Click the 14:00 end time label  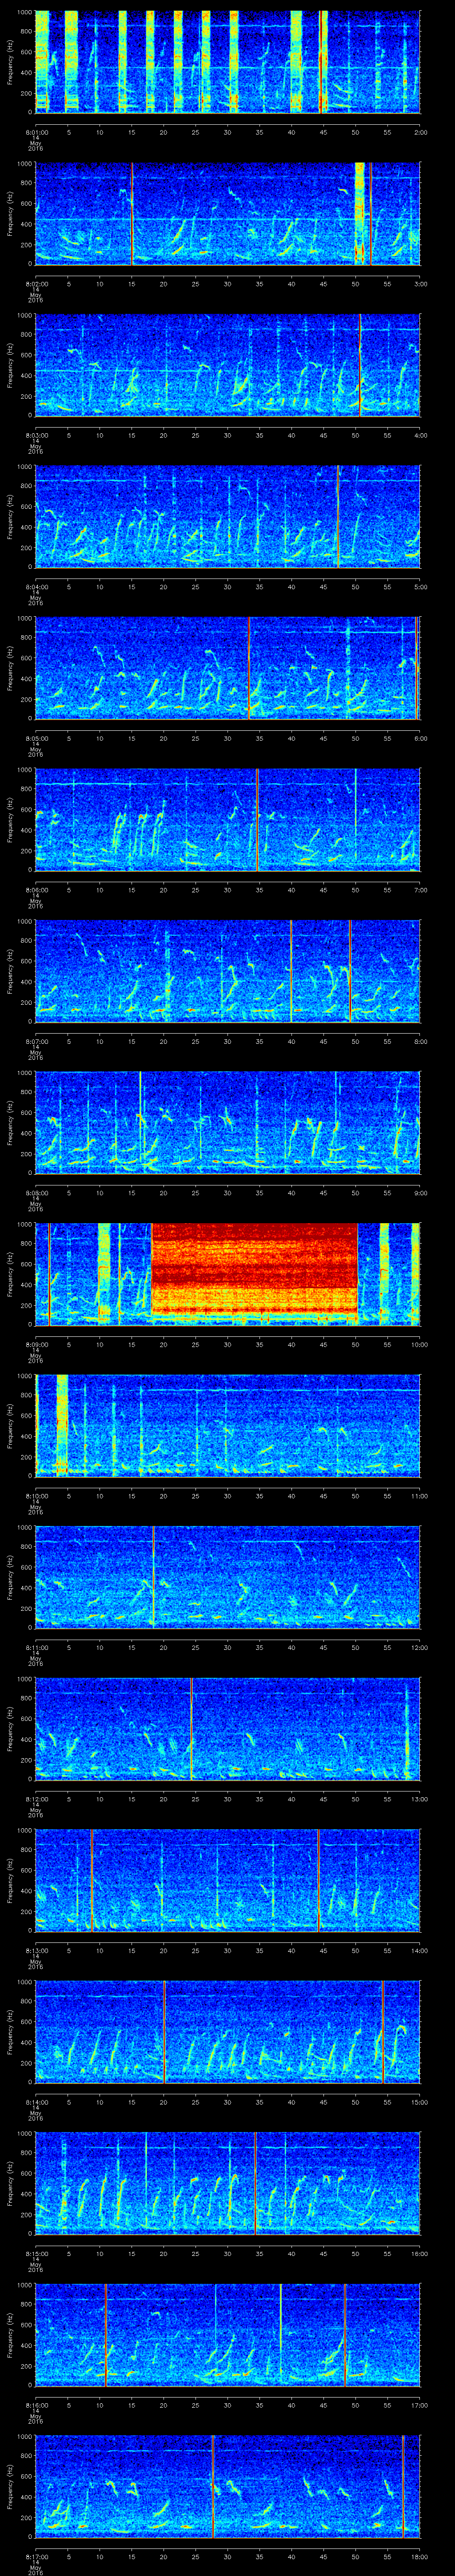point(420,1950)
